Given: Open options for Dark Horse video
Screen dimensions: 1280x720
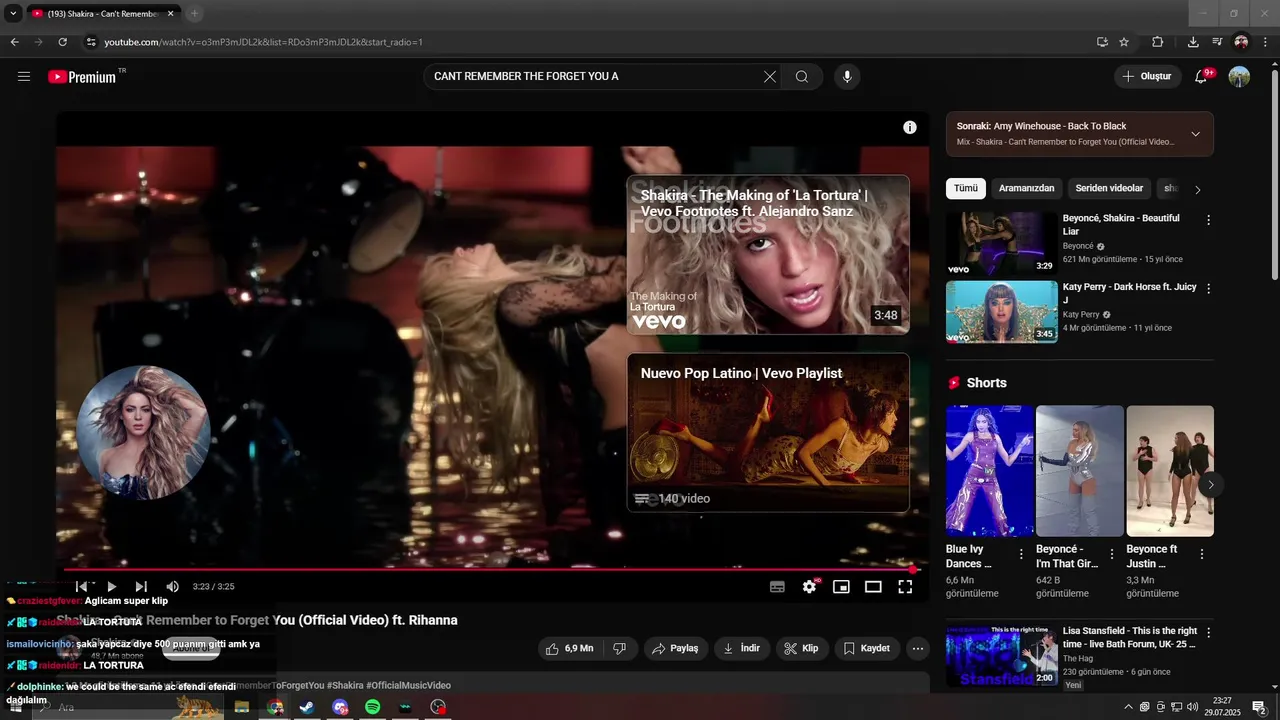Looking at the screenshot, I should (x=1208, y=289).
